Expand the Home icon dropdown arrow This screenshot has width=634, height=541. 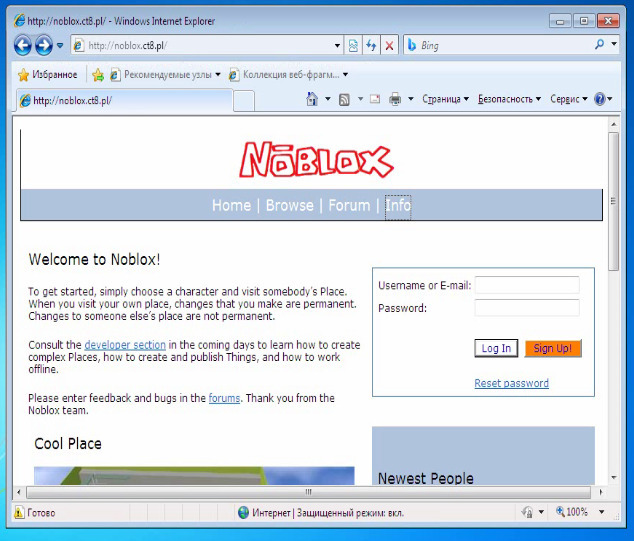(x=328, y=99)
